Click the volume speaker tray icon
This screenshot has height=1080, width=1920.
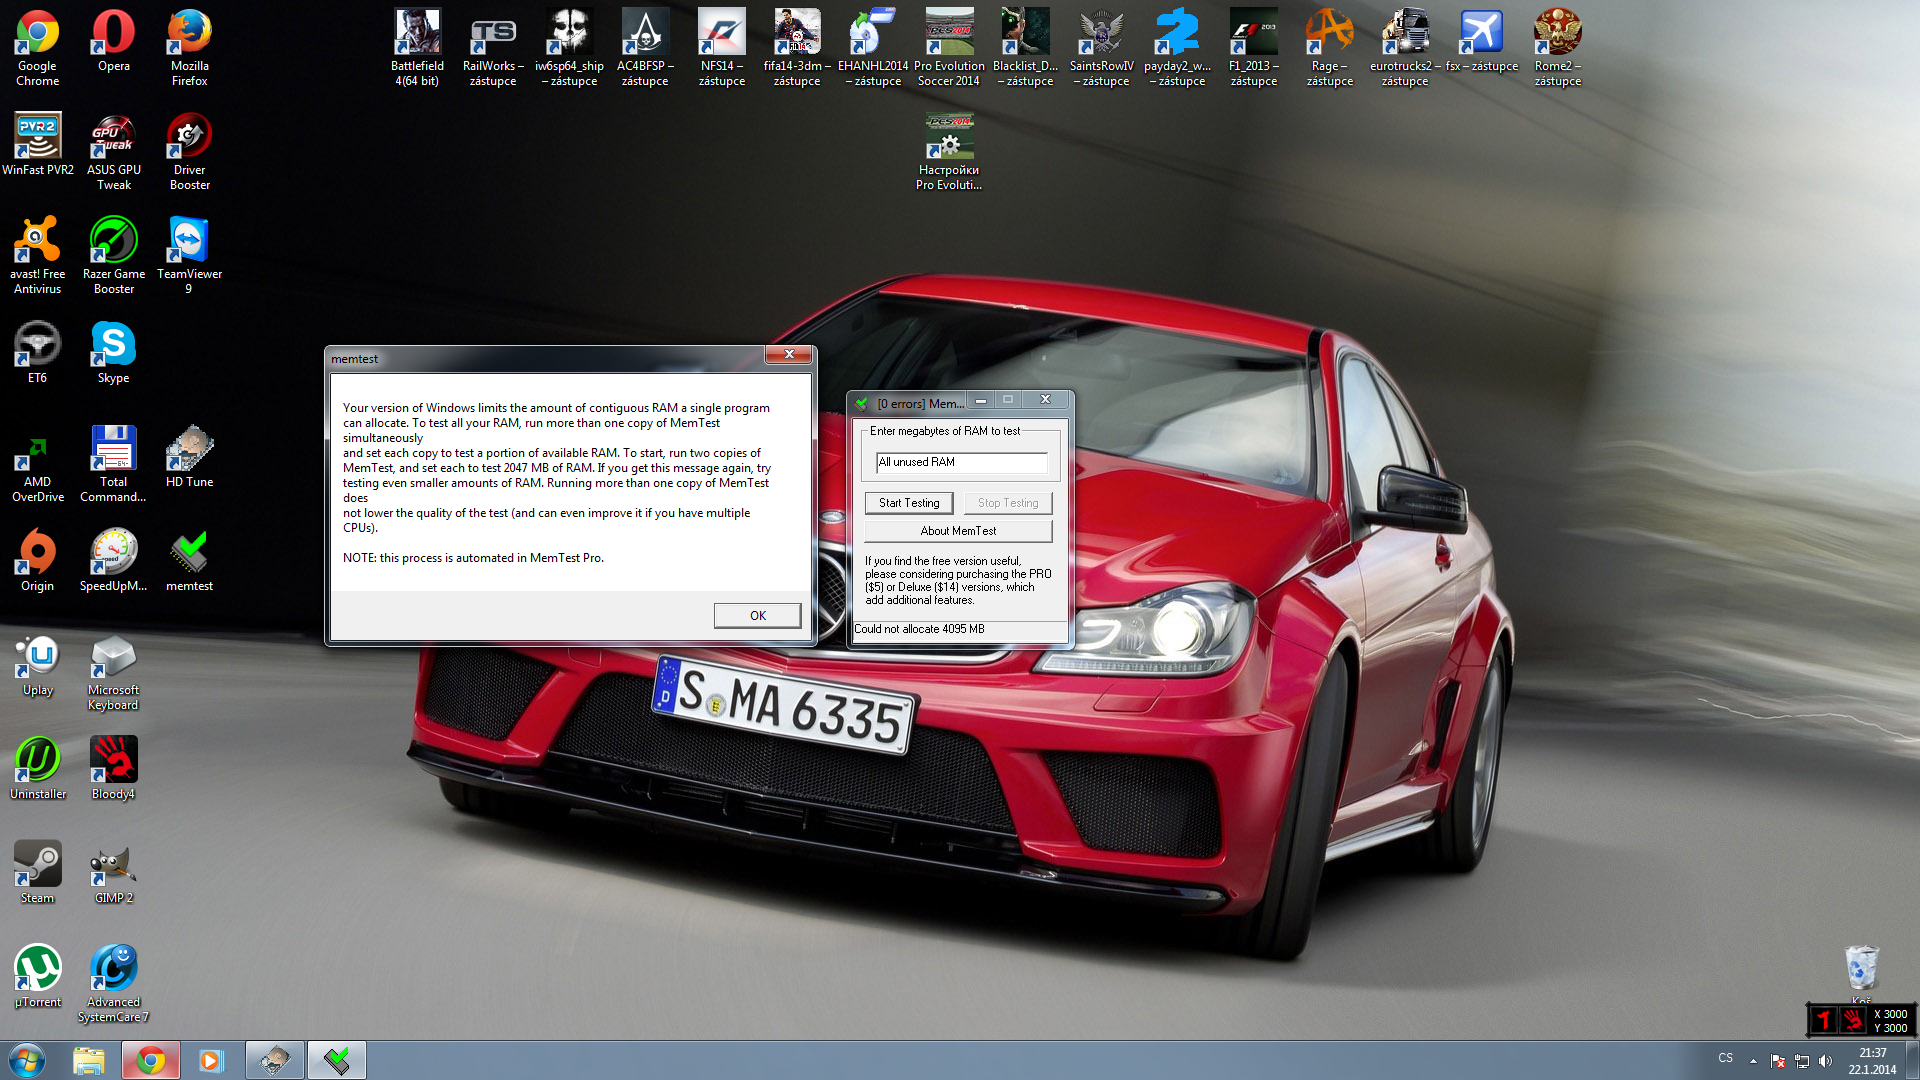[1826, 1060]
